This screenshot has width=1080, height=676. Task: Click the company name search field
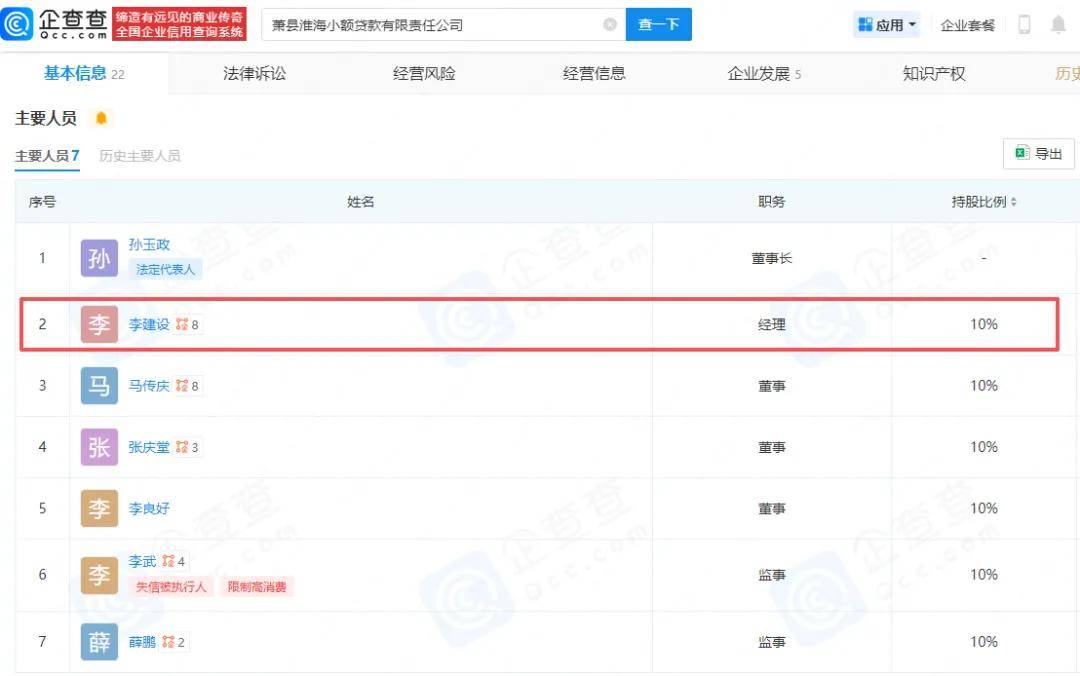tap(430, 25)
